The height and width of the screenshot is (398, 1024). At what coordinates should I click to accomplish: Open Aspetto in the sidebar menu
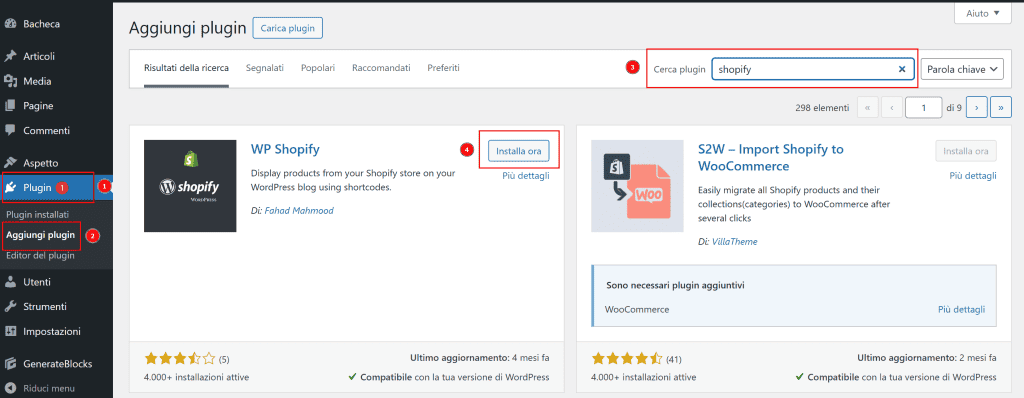point(41,163)
